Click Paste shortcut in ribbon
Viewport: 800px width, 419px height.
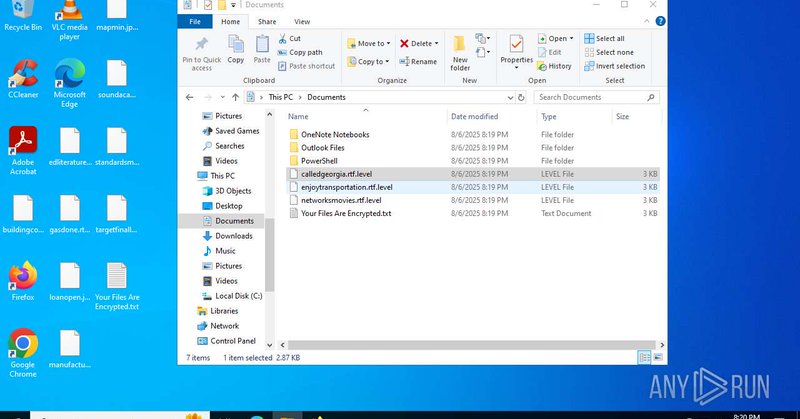tap(307, 66)
